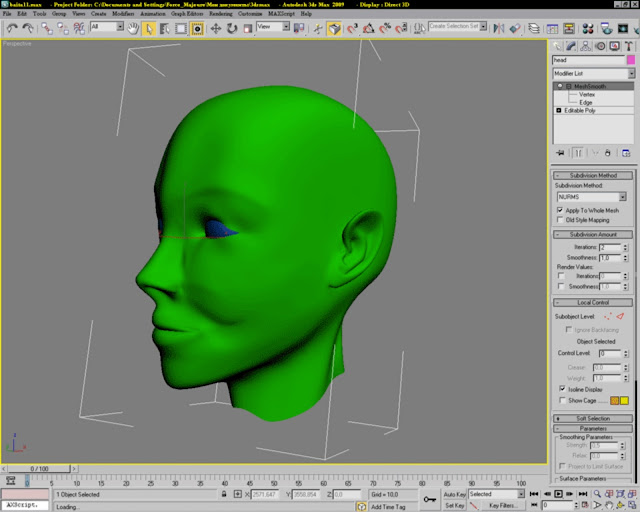Open the Material Editor spheres icon
This screenshot has height=512, width=640.
pos(588,29)
